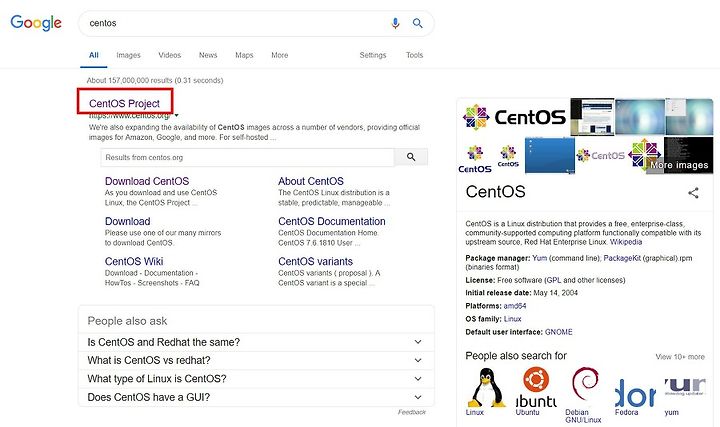Open the Download CentOS link
Image resolution: width=720 pixels, height=427 pixels.
tap(147, 181)
